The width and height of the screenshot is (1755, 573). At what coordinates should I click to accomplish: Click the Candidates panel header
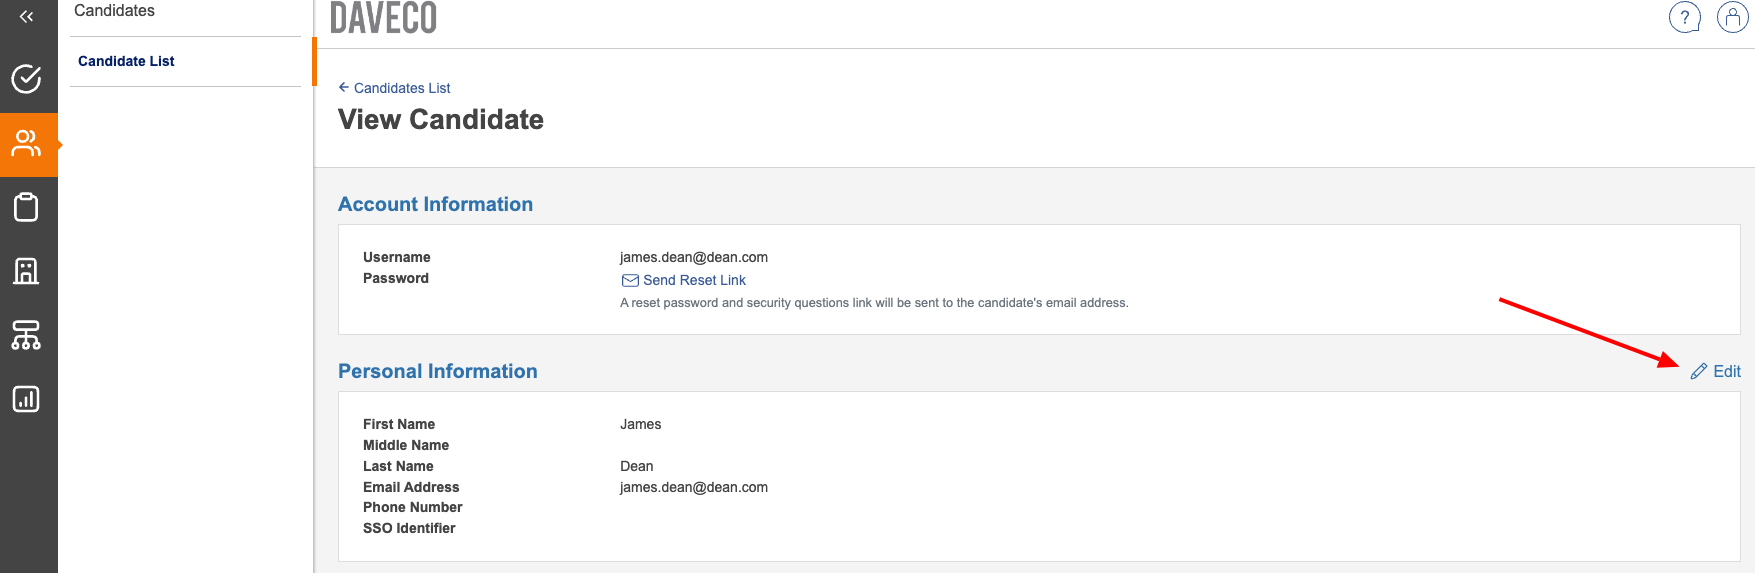[x=115, y=11]
